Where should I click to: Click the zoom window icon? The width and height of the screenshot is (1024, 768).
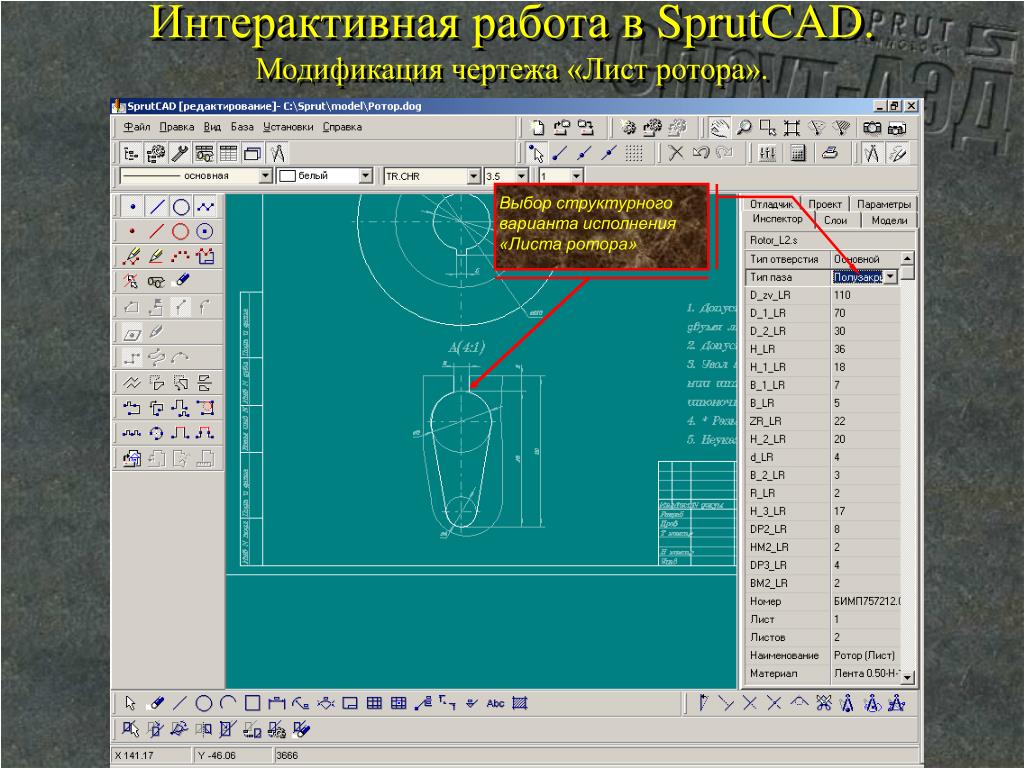pos(768,128)
